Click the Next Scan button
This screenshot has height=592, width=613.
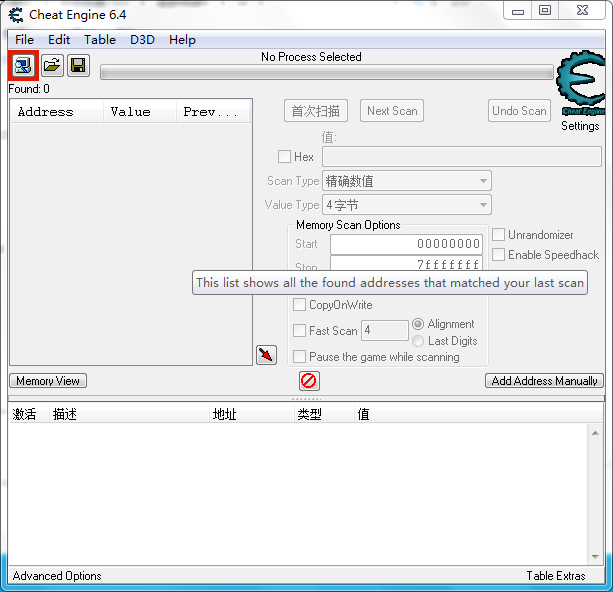tap(392, 111)
